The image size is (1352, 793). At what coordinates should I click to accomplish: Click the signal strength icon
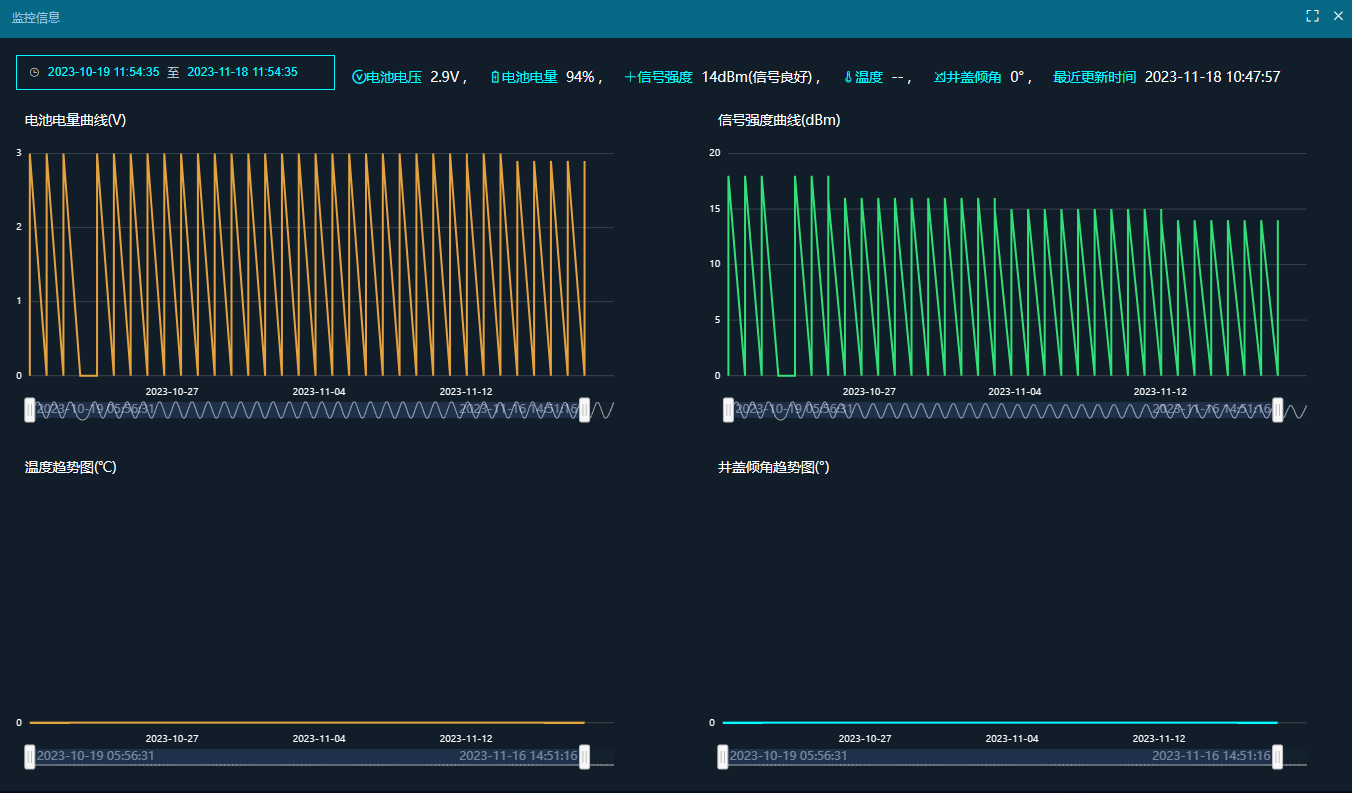click(x=630, y=77)
